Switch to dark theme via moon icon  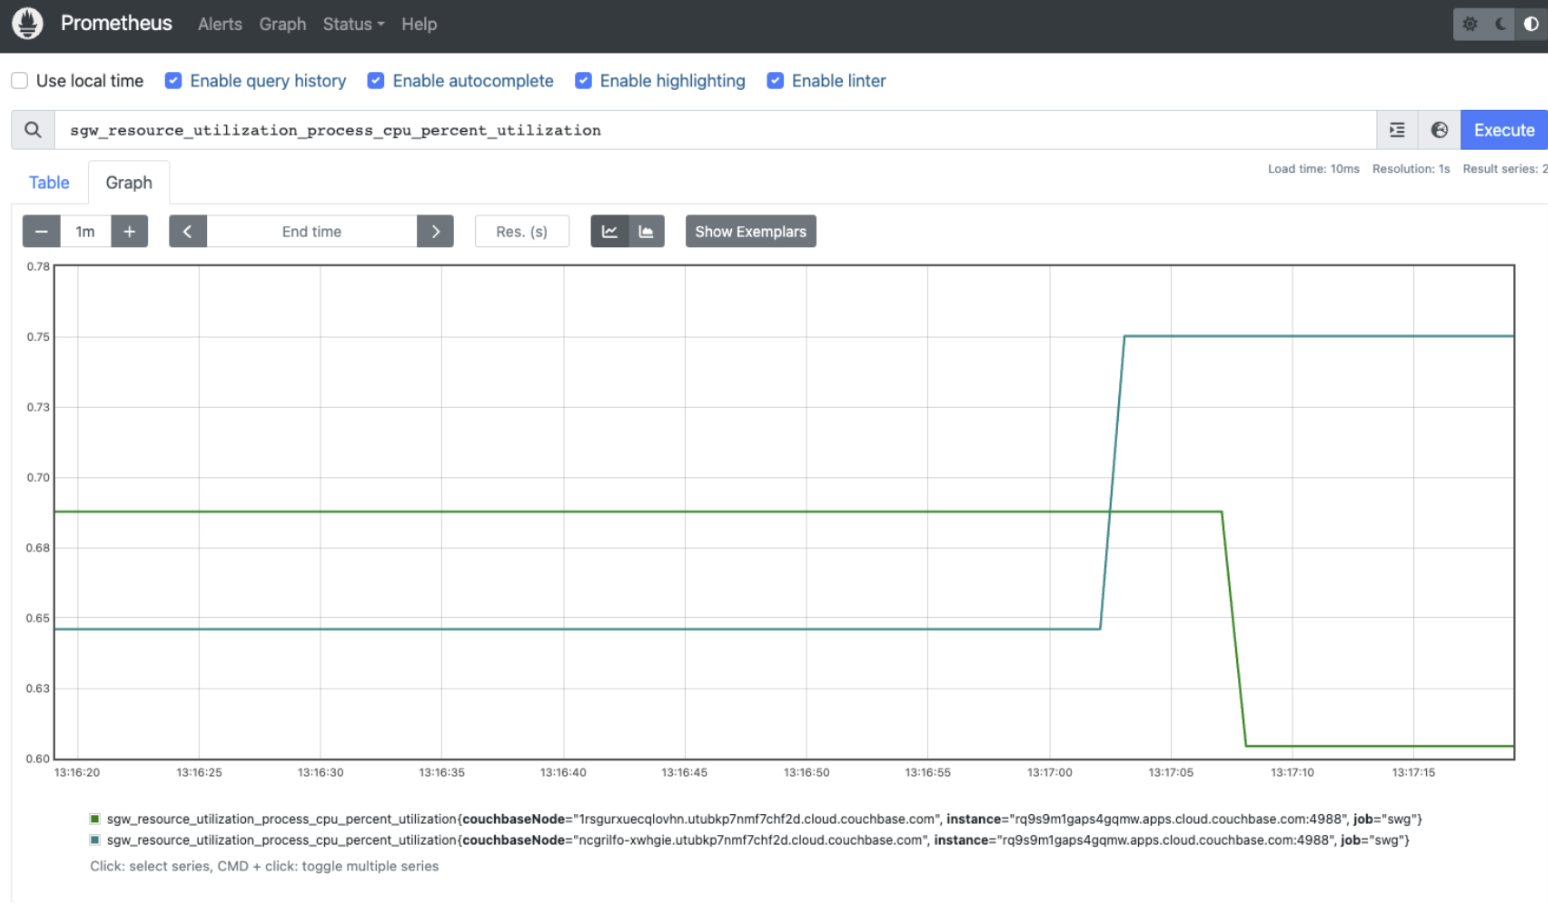coord(1500,23)
